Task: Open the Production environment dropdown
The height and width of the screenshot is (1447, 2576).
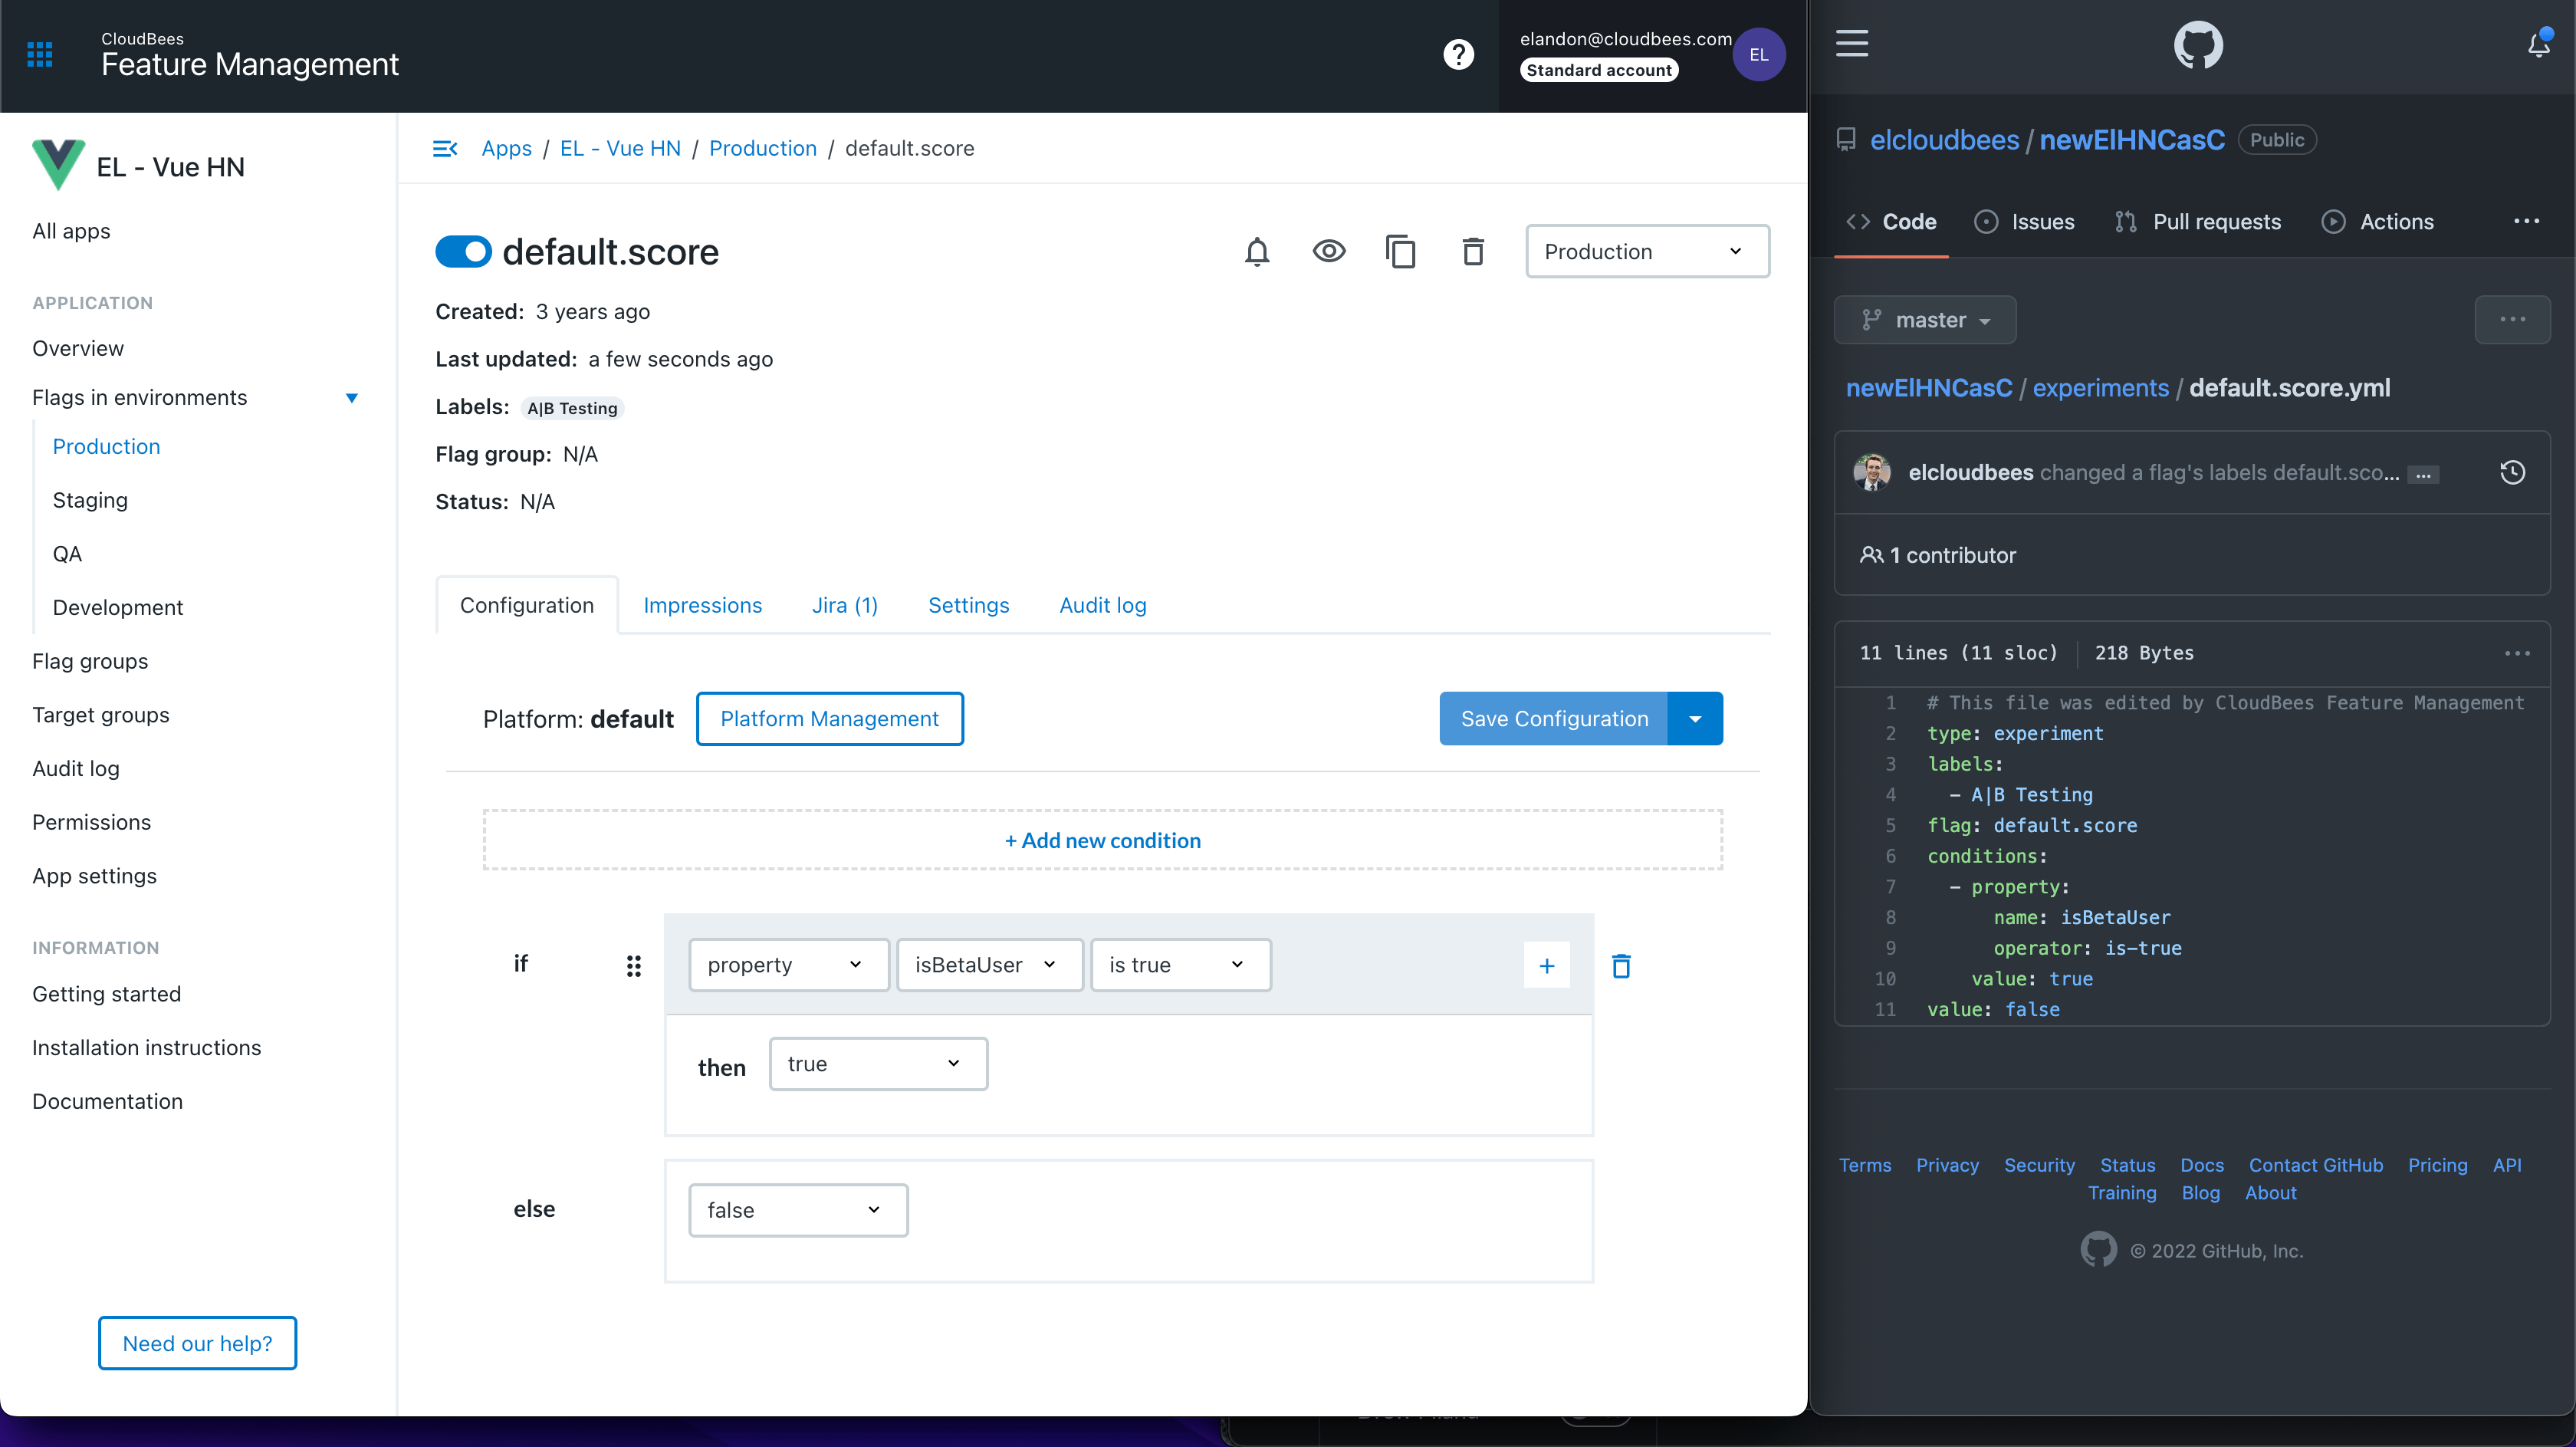Action: tap(1646, 251)
